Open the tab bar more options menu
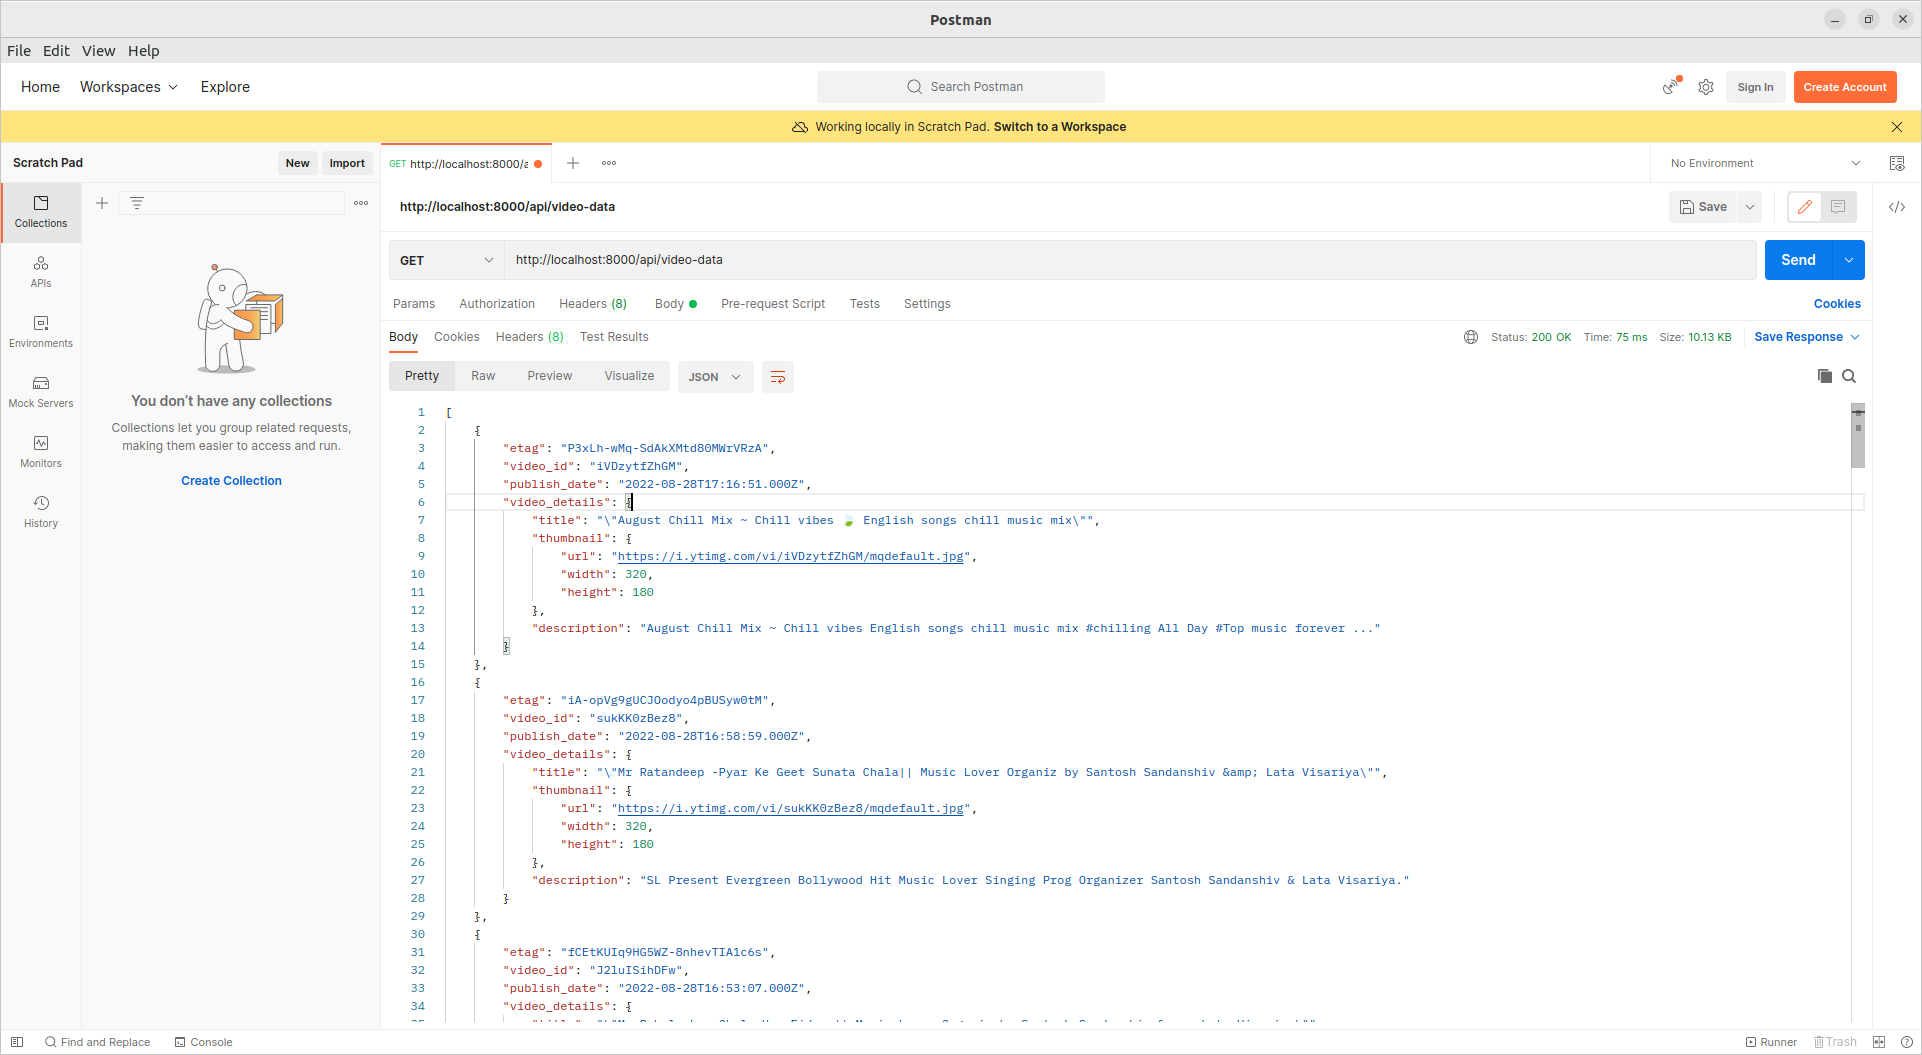 coord(609,163)
